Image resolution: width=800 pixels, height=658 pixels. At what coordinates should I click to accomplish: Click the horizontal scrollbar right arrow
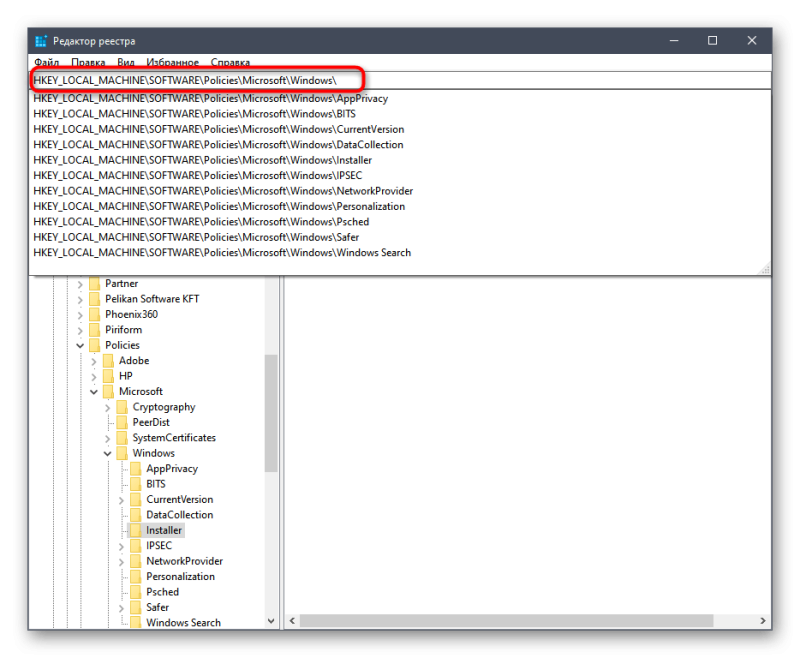763,621
